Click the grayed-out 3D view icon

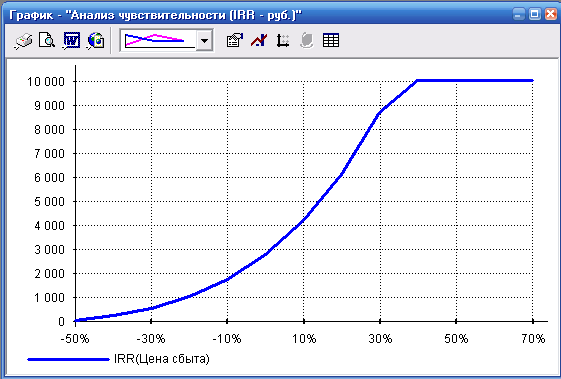point(307,40)
